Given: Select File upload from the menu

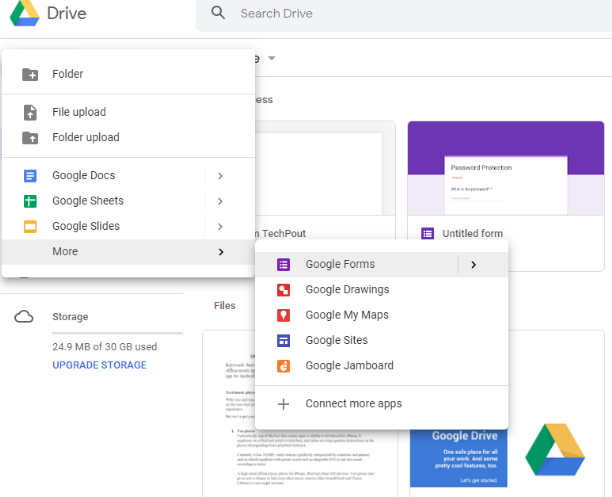Looking at the screenshot, I should coord(79,112).
